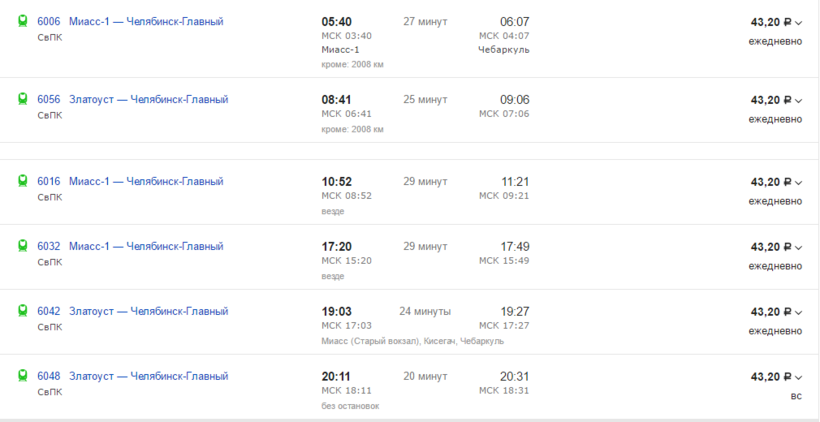Follow the 6016 Миасс-1 — Челябинск-Главный link
Viewport: 820px width, 422px height.
coord(130,181)
